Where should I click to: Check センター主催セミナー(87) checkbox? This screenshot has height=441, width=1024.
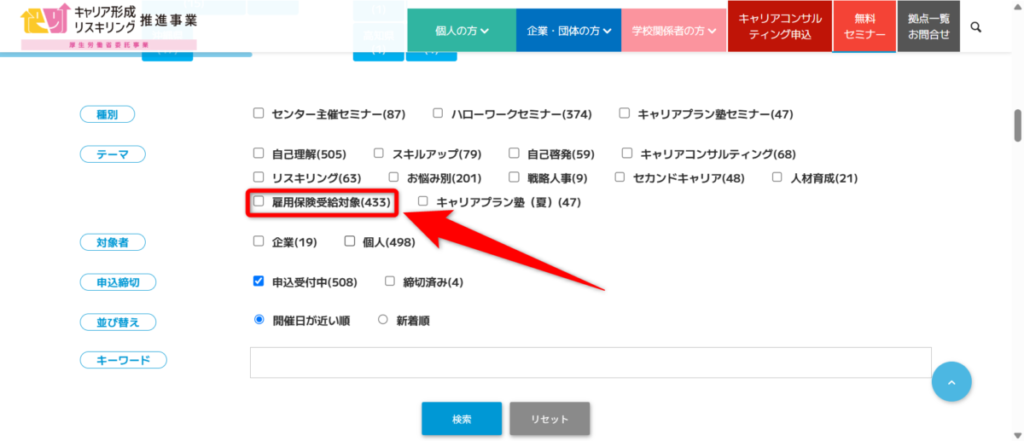pyautogui.click(x=259, y=114)
